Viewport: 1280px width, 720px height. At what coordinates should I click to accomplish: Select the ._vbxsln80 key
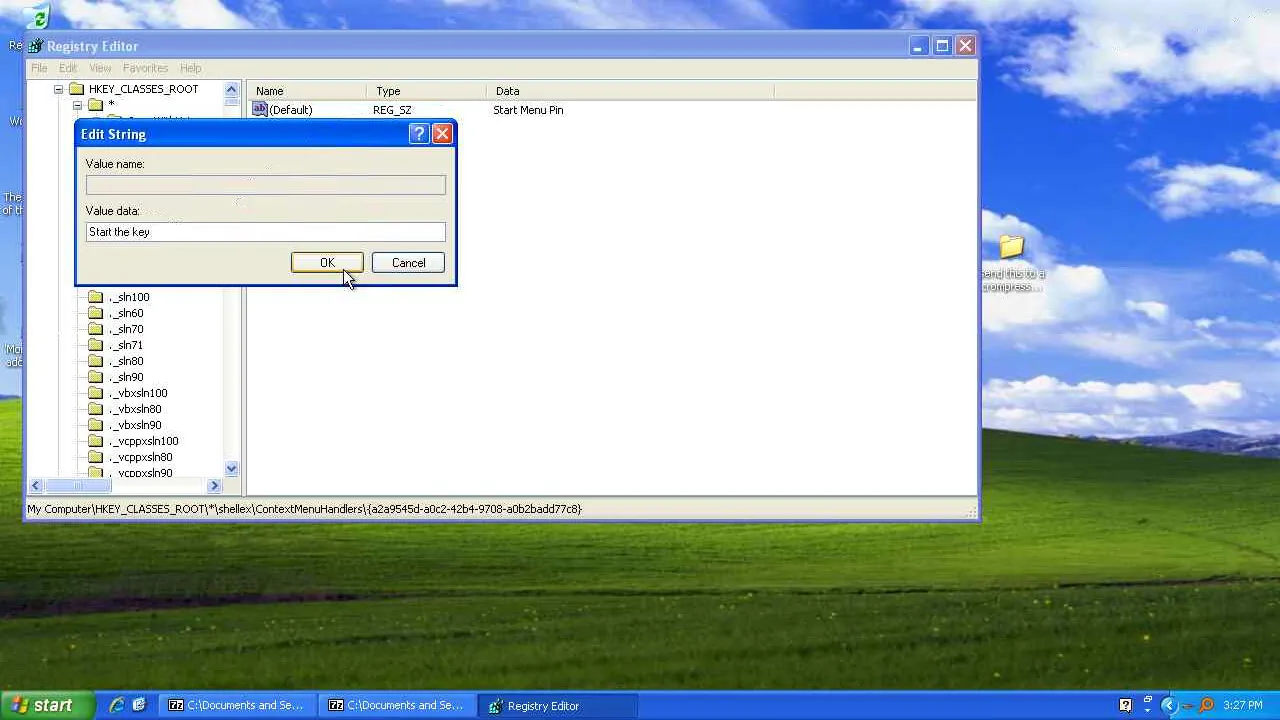click(135, 409)
